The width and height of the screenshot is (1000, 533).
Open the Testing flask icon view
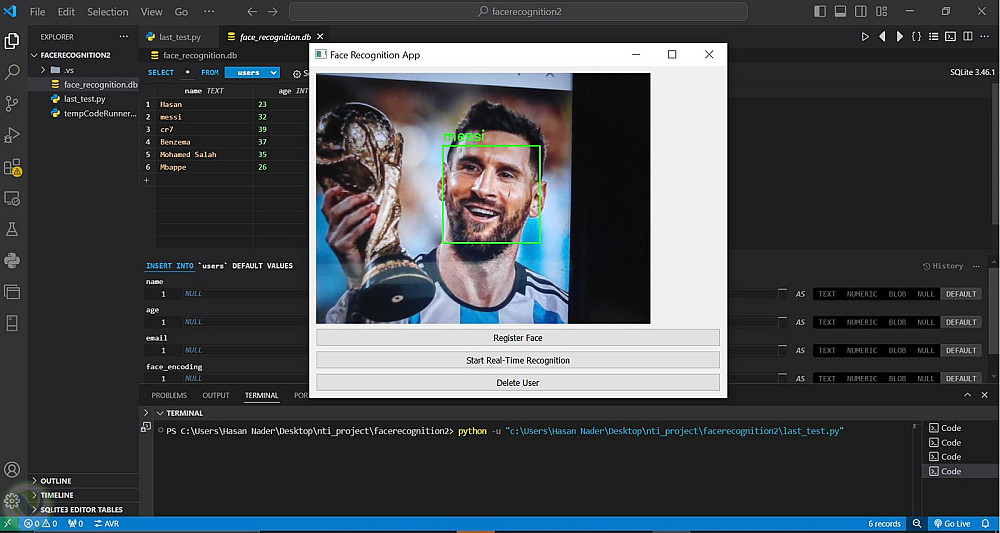point(12,229)
